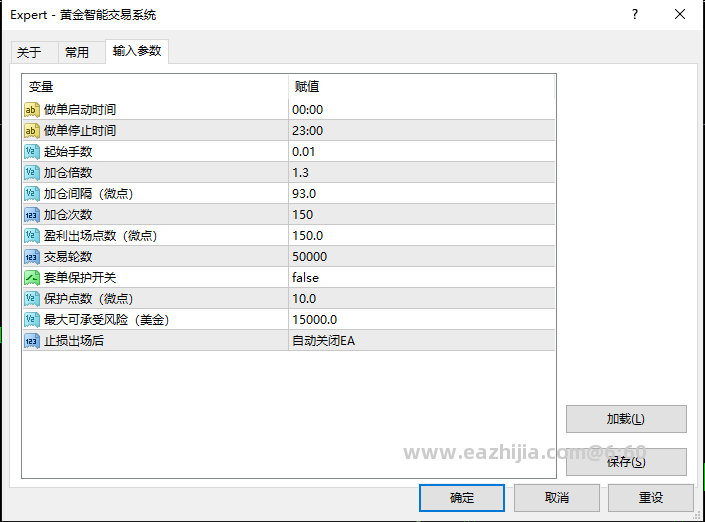The height and width of the screenshot is (522, 705).
Task: Click the double-type icon beside 加仓间隔（微点）
Action: (31, 194)
